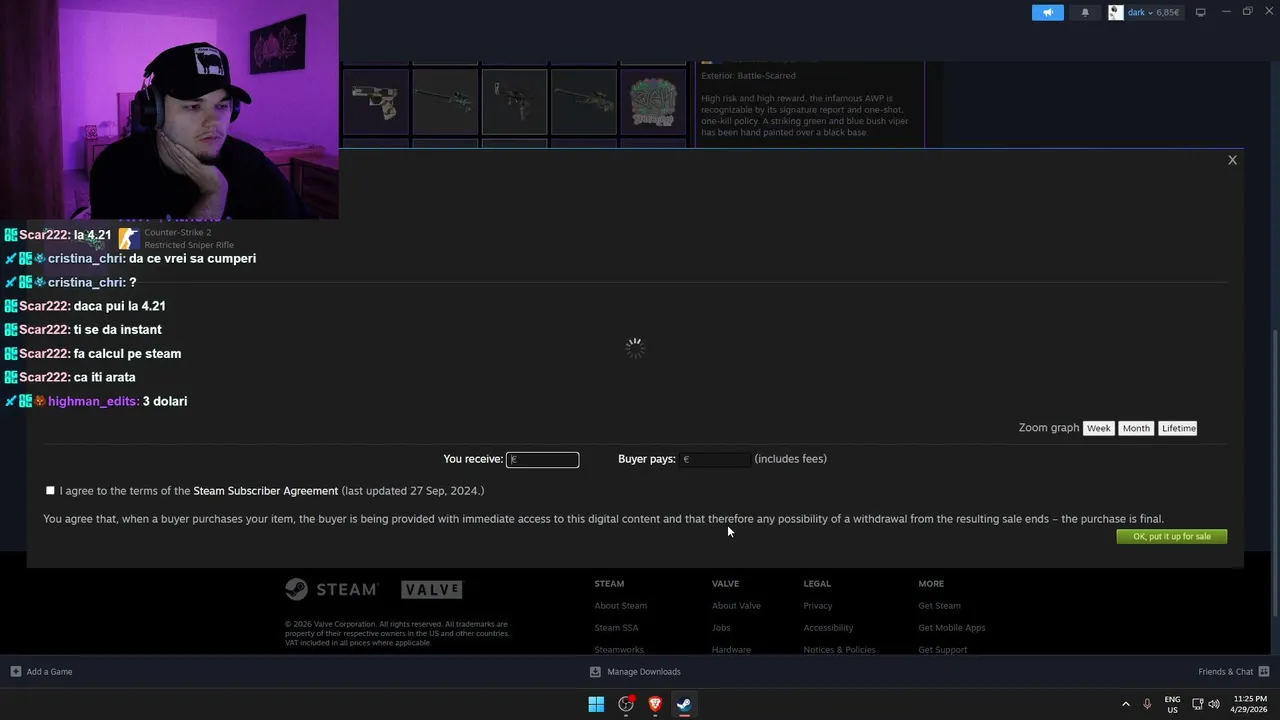Zoom graph to Week
Image resolution: width=1280 pixels, height=720 pixels.
tap(1098, 428)
